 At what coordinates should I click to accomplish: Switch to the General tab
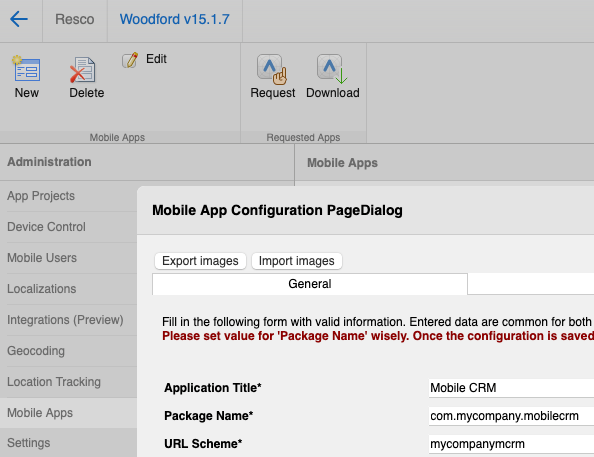pos(310,284)
